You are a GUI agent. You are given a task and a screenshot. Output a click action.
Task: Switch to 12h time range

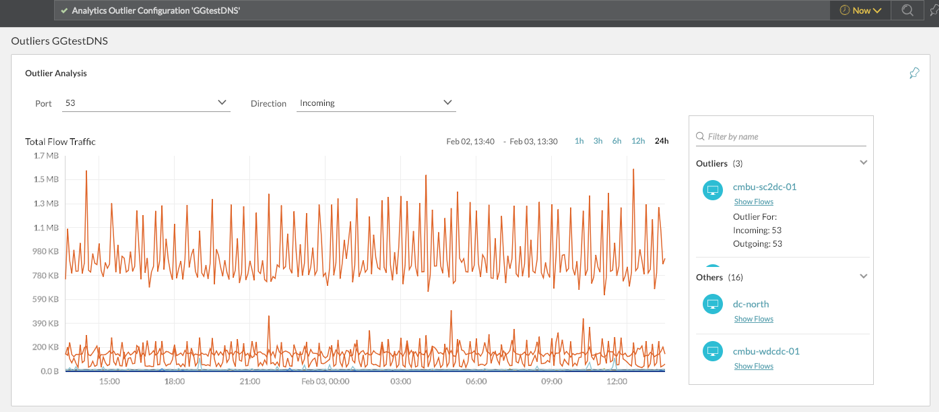click(x=638, y=141)
